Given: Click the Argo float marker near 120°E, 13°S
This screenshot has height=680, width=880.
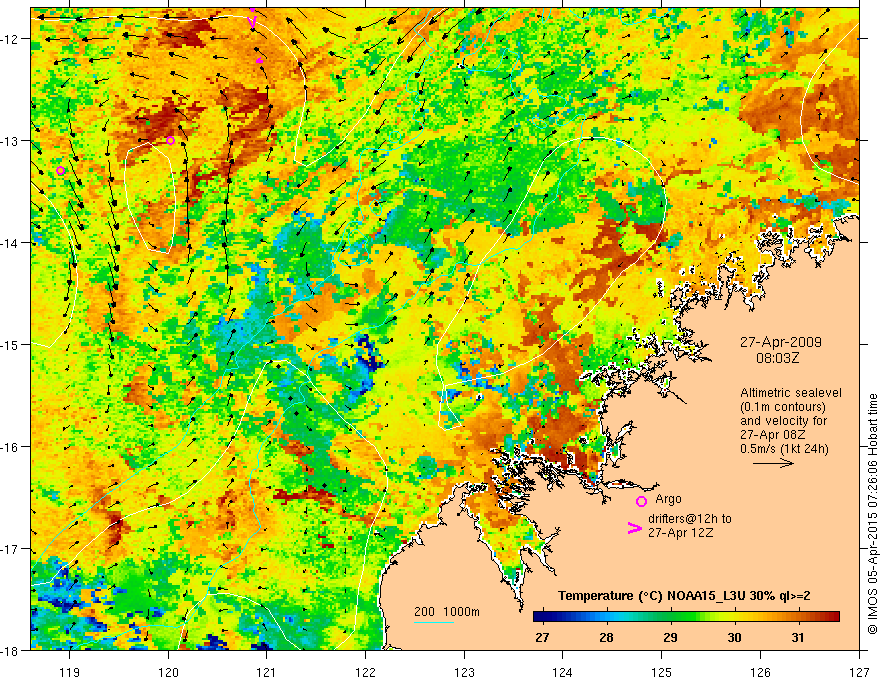Looking at the screenshot, I should (x=171, y=140).
